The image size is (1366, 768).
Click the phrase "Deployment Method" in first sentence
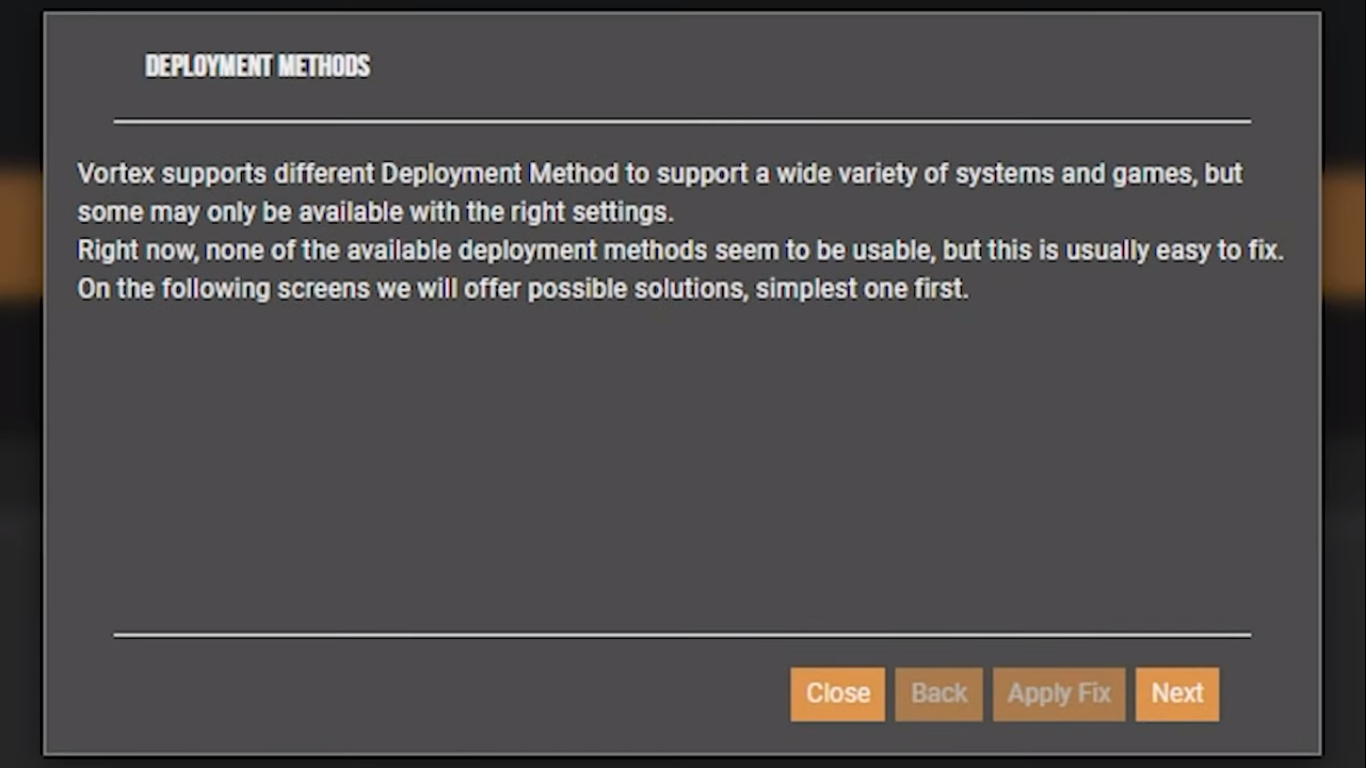[x=499, y=174]
